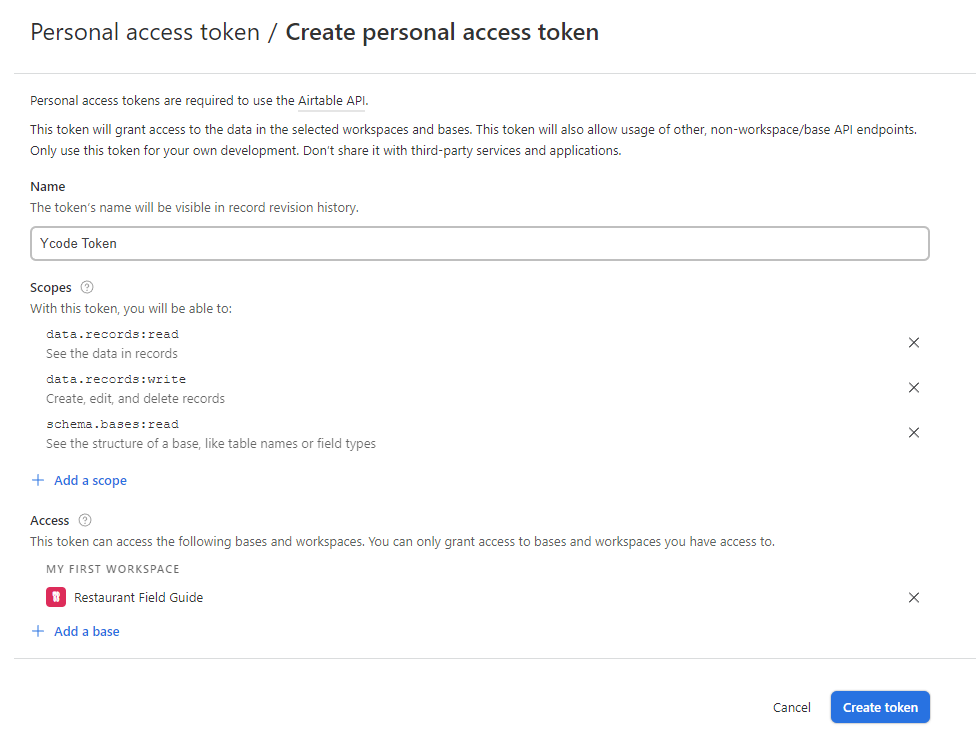Focus the token Name field containing Ycode Token

[x=480, y=243]
